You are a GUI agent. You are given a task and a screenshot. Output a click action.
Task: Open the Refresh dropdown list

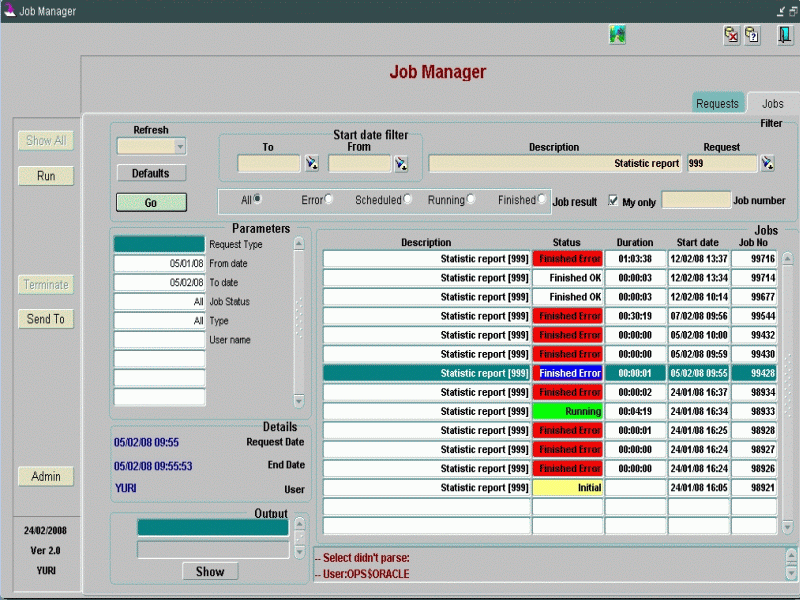tap(180, 146)
